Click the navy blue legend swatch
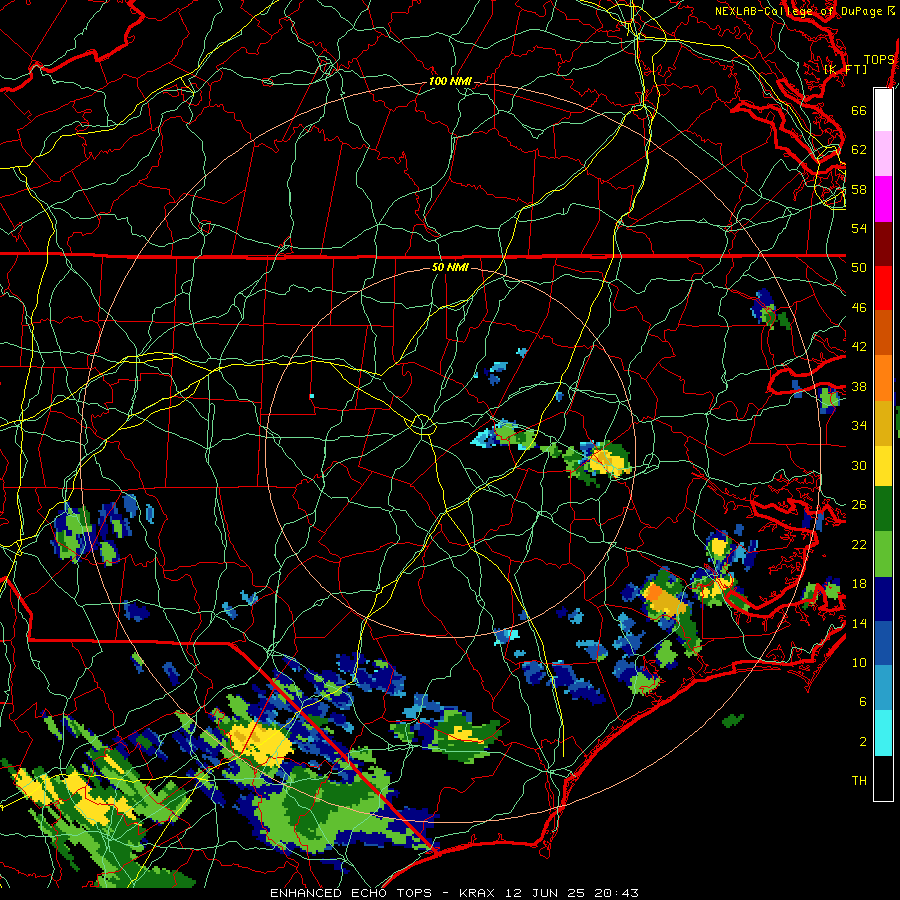This screenshot has width=900, height=900. coord(883,599)
